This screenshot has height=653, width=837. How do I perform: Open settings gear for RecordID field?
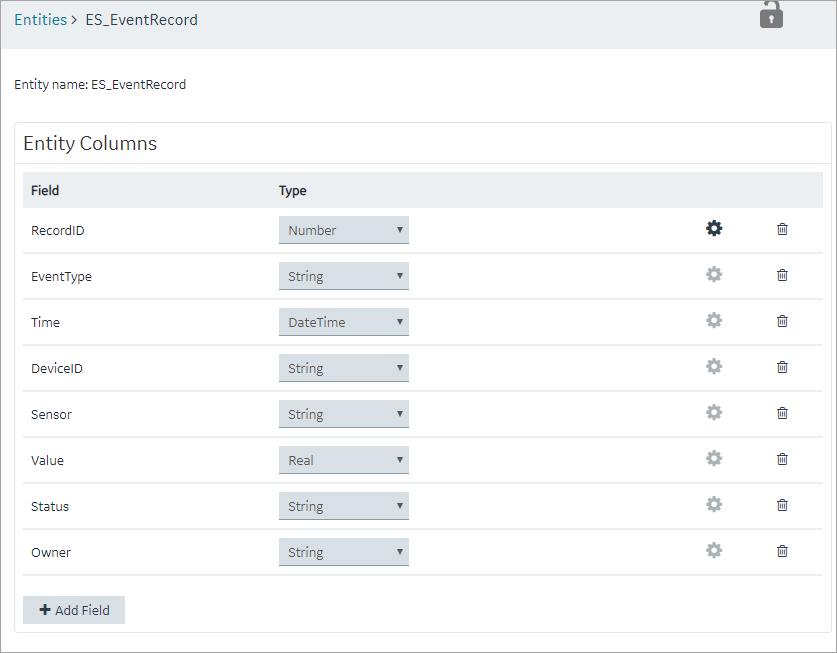pyautogui.click(x=714, y=229)
